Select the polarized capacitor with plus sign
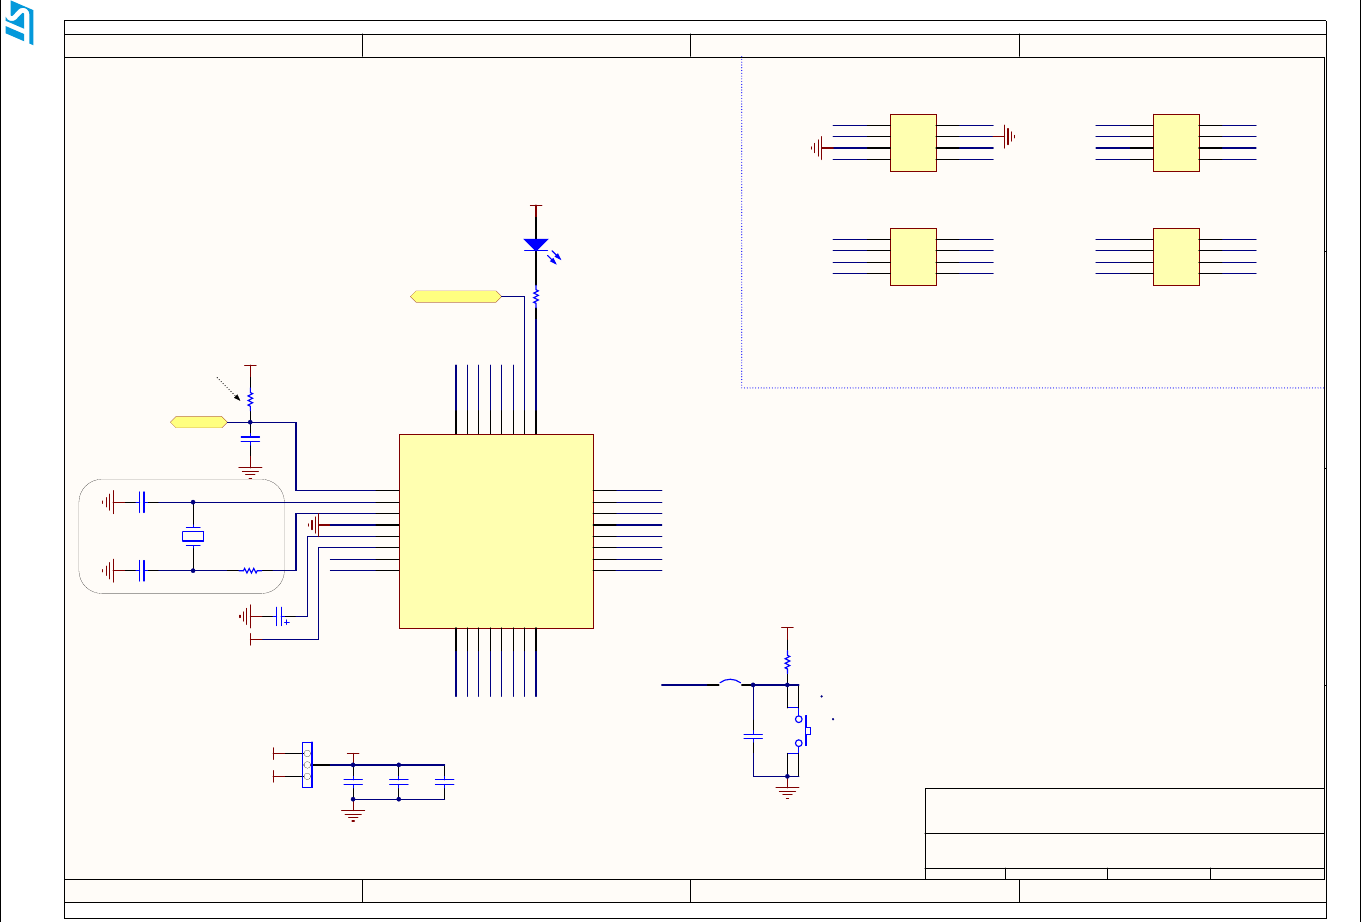 click(x=281, y=616)
